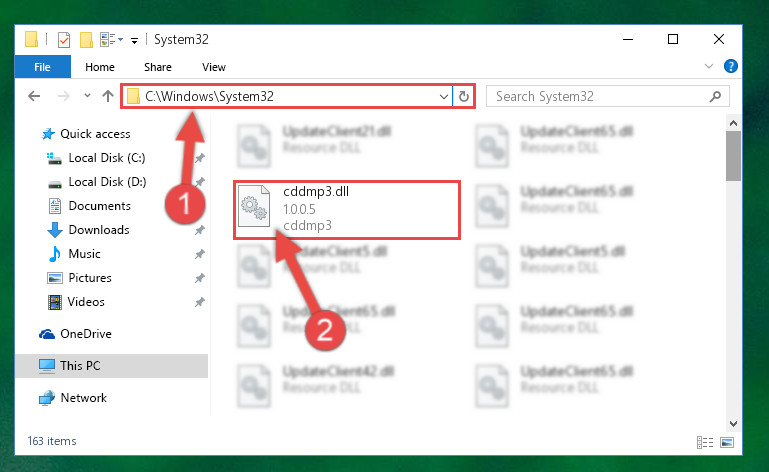This screenshot has width=769, height=472.
Task: Expand the ribbon with the chevron
Action: [709, 66]
